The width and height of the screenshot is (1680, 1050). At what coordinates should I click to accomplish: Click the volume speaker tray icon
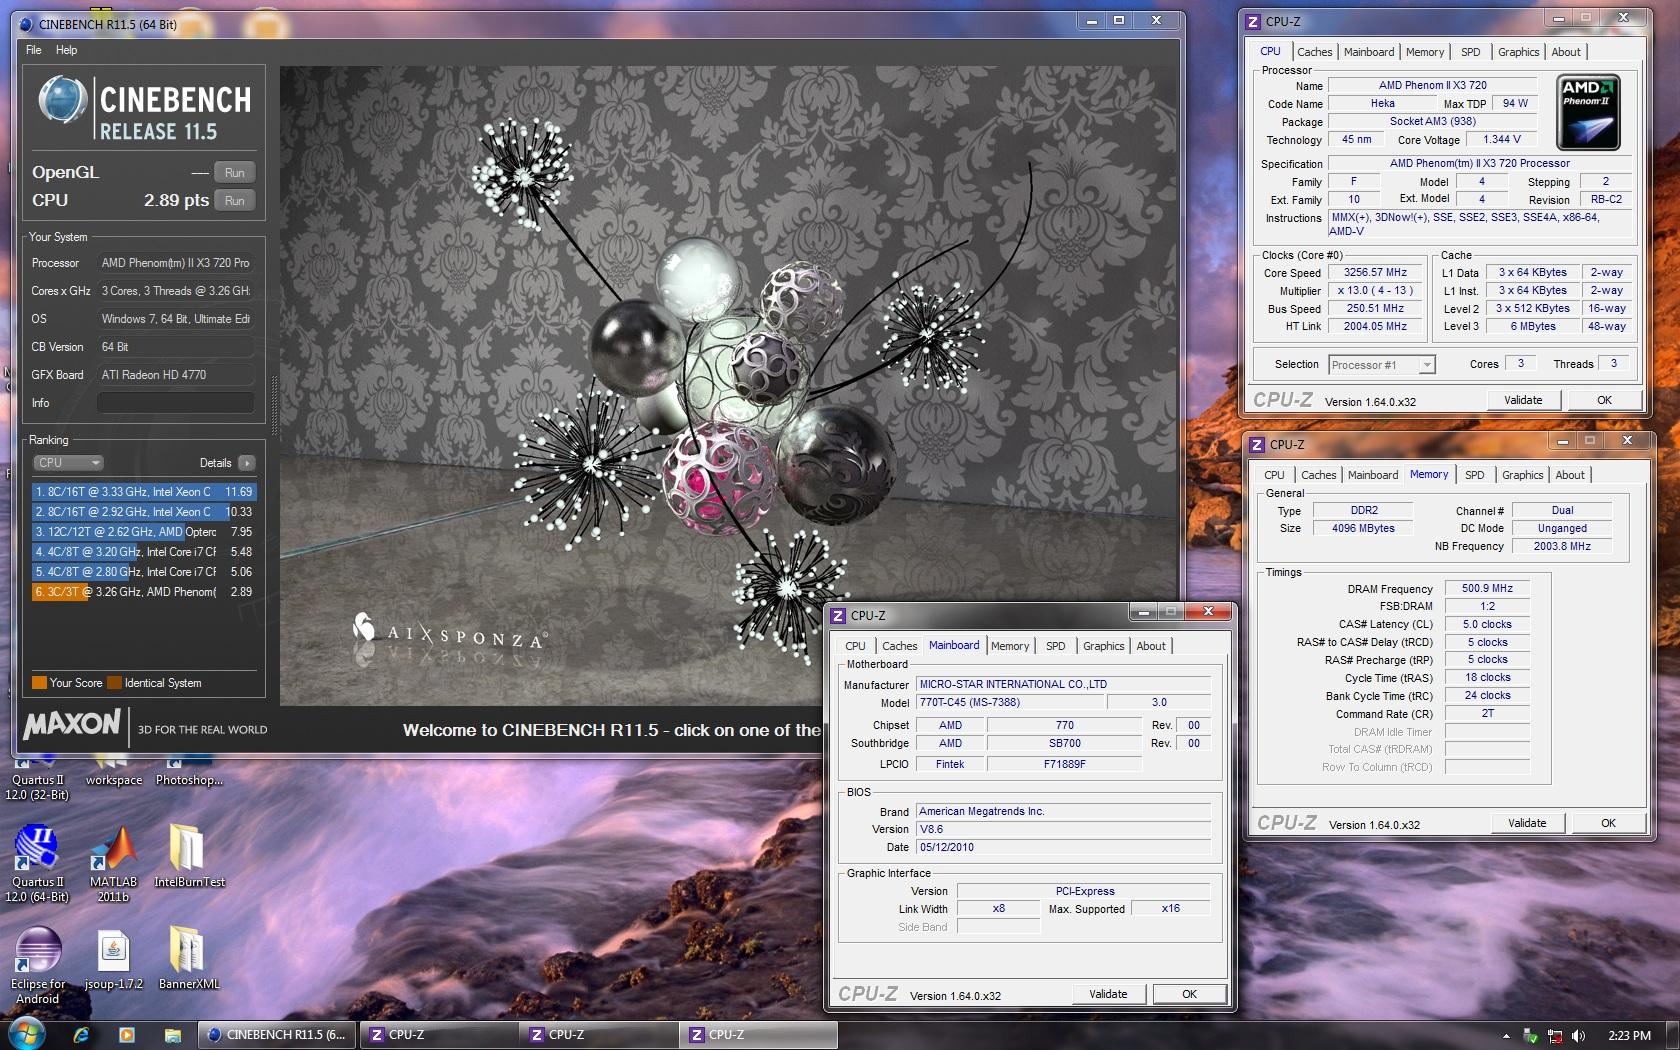coord(1578,1036)
